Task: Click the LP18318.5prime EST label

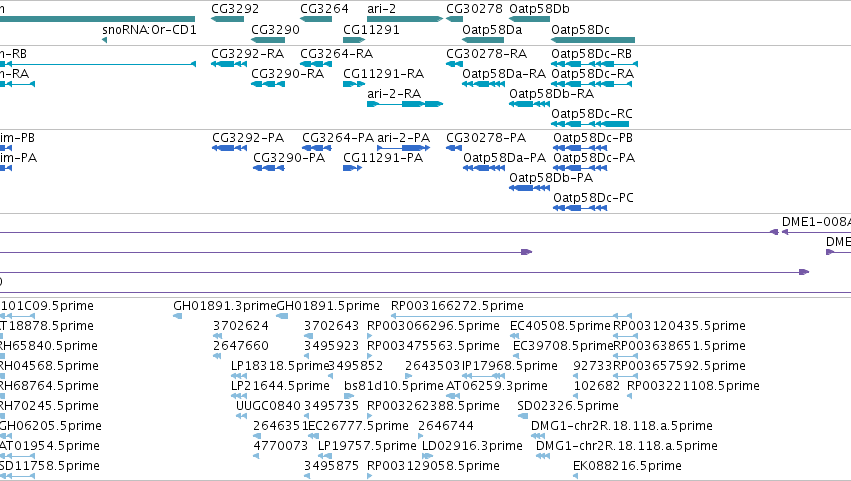Action: click(x=280, y=366)
